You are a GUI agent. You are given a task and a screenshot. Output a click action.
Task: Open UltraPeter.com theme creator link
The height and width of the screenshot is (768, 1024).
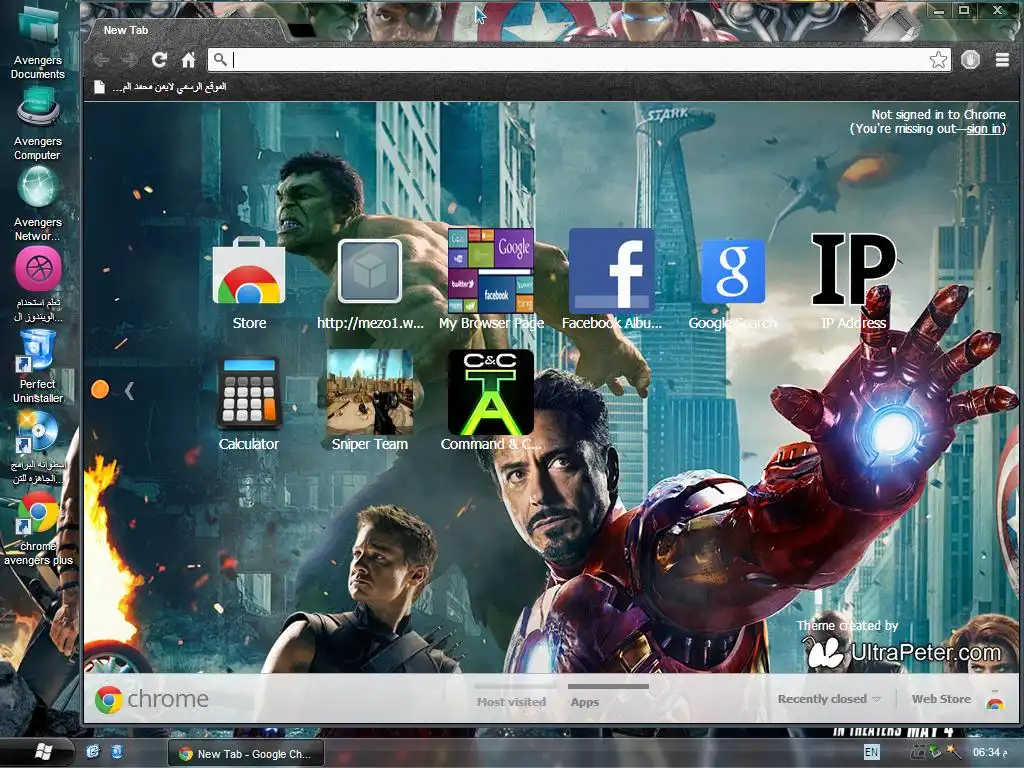point(904,652)
